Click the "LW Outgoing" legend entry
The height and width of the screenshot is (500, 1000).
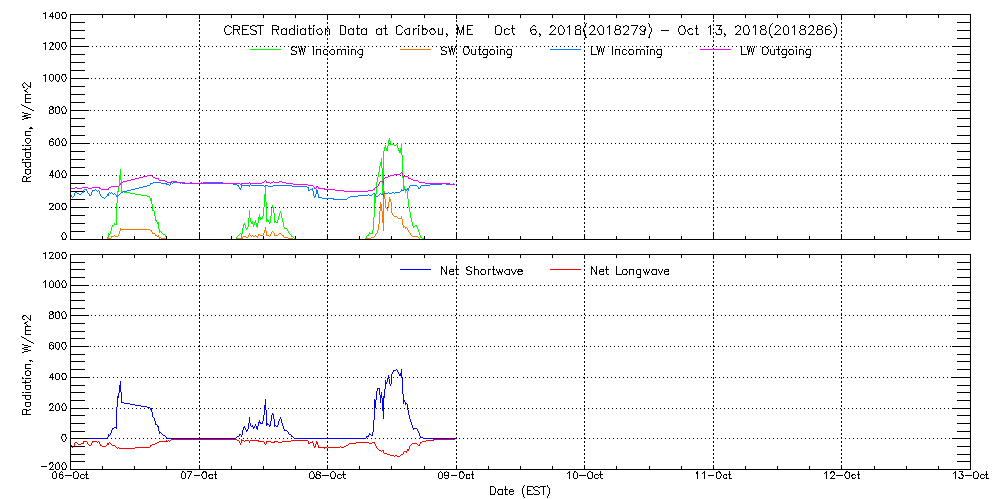point(775,51)
